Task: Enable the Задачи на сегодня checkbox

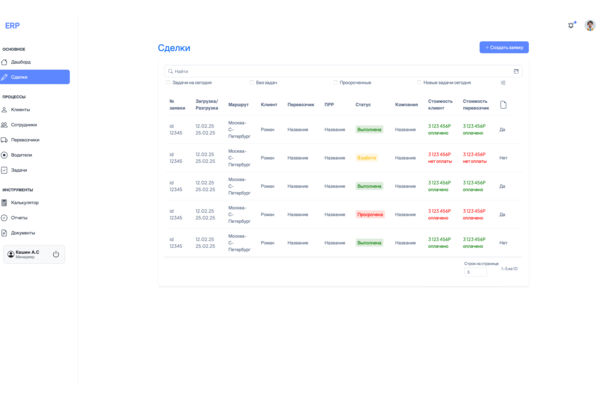Action: point(168,83)
